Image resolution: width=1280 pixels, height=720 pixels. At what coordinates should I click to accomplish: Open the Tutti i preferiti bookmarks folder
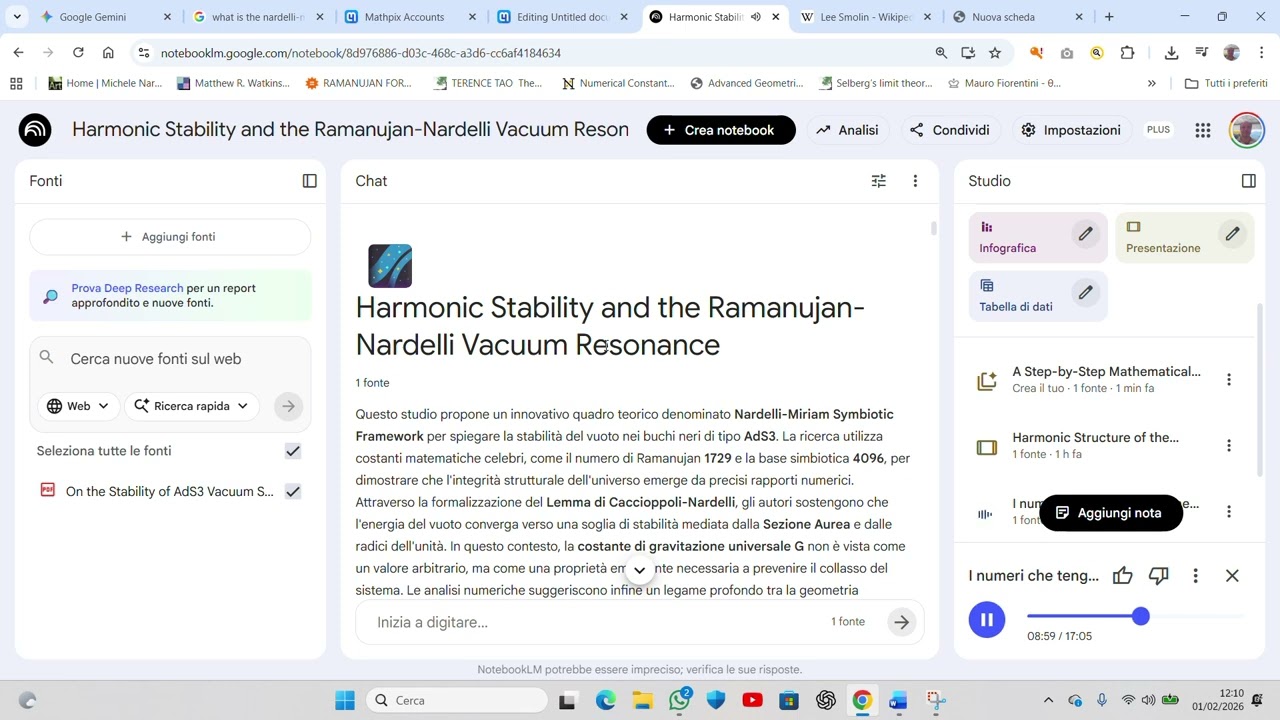pyautogui.click(x=1226, y=83)
